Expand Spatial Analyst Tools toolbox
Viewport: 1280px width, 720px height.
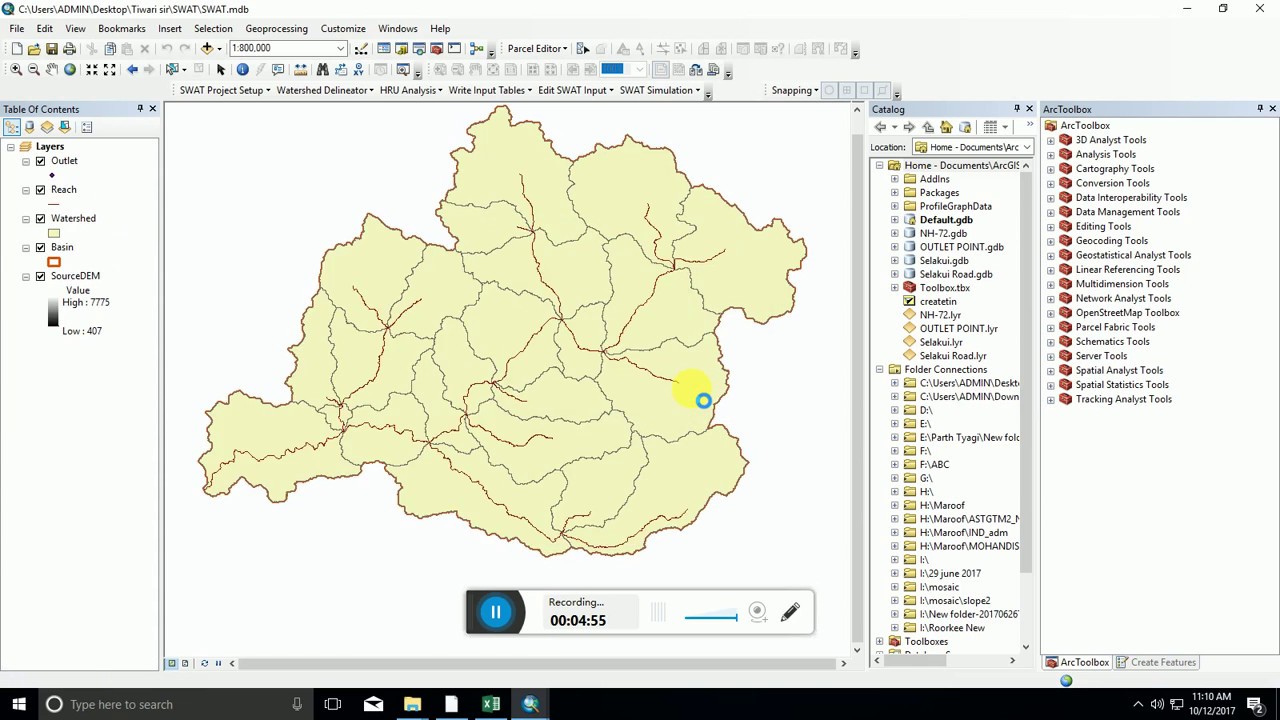coord(1051,370)
